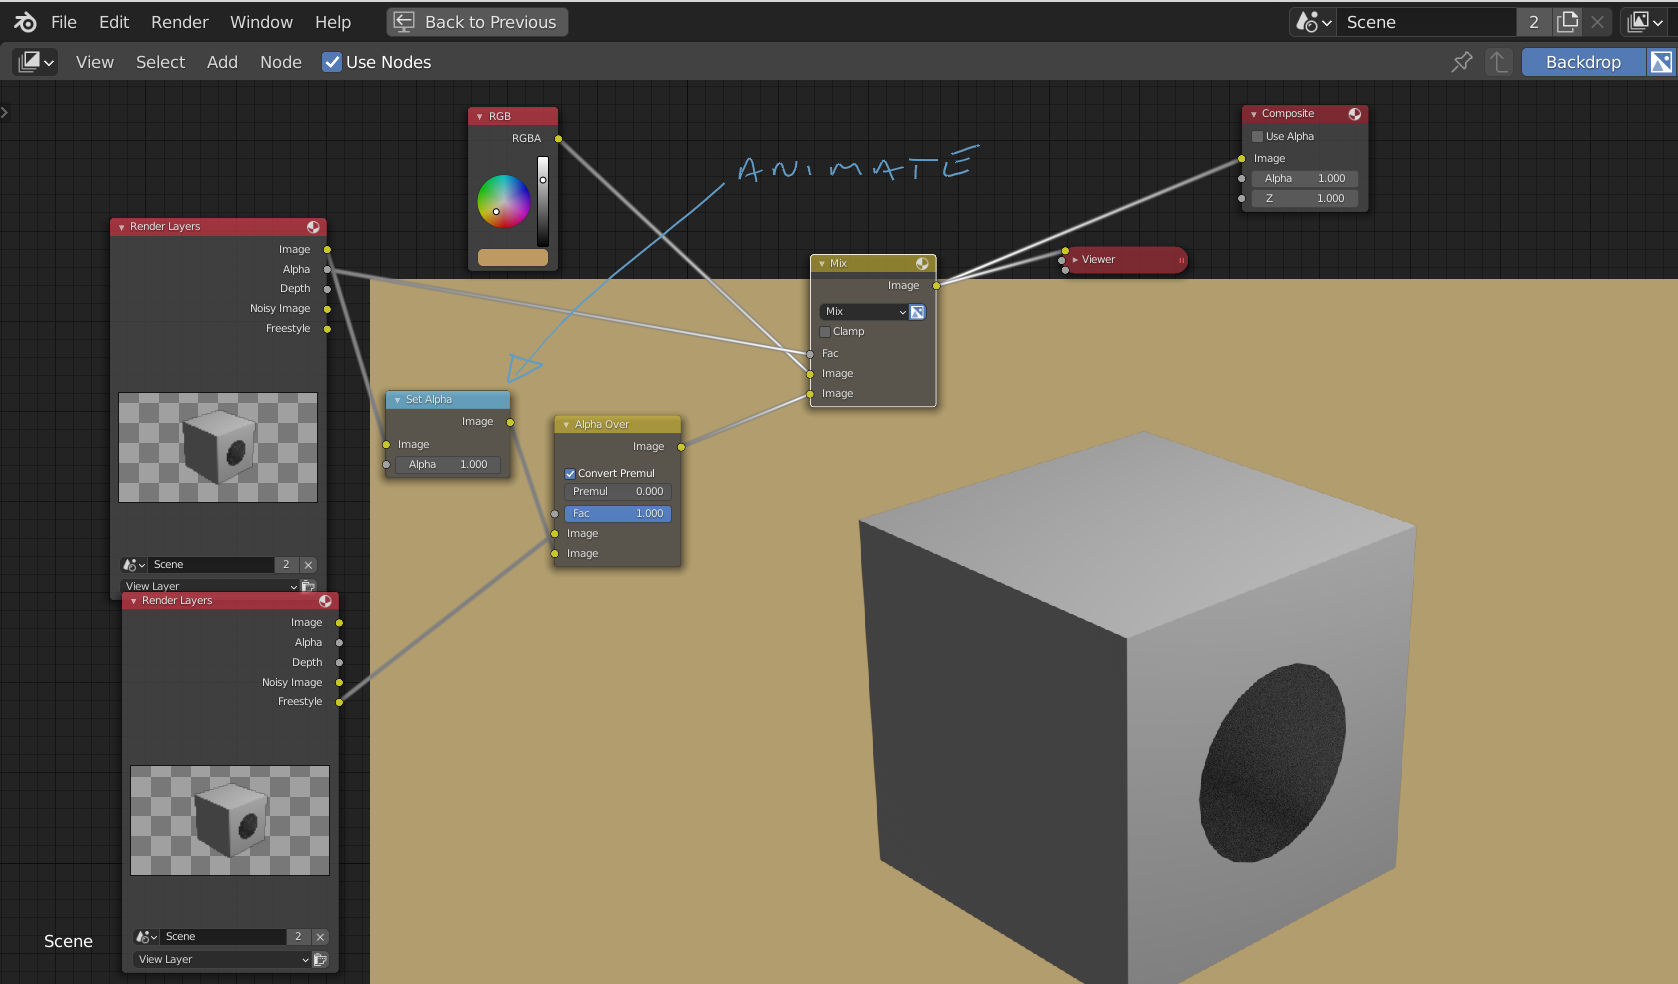Remove scene with the X icon in top bar
The image size is (1678, 984).
[1598, 22]
